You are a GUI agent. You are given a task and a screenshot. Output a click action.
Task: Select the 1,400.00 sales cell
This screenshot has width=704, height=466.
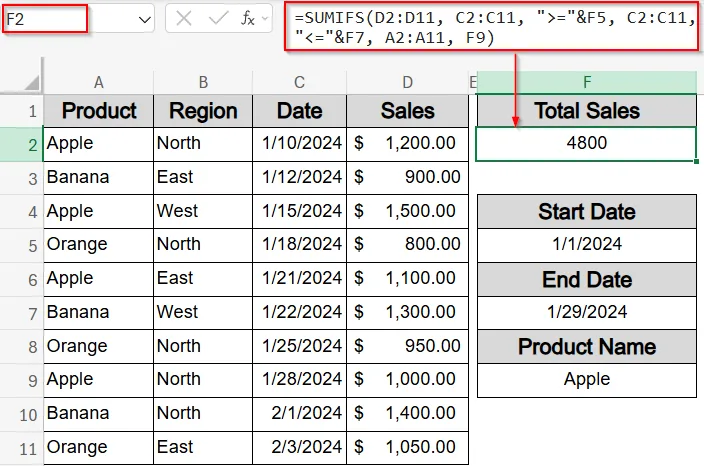407,414
